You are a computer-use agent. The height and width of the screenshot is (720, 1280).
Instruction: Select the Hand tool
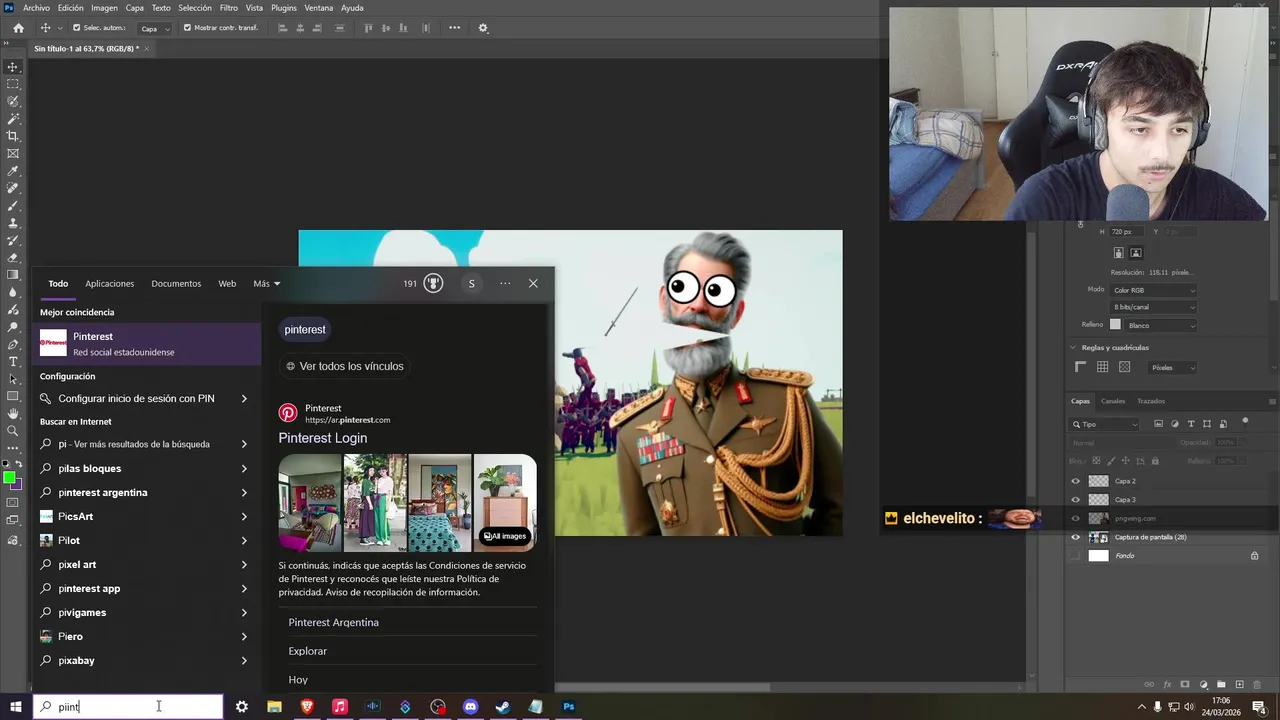point(13,413)
